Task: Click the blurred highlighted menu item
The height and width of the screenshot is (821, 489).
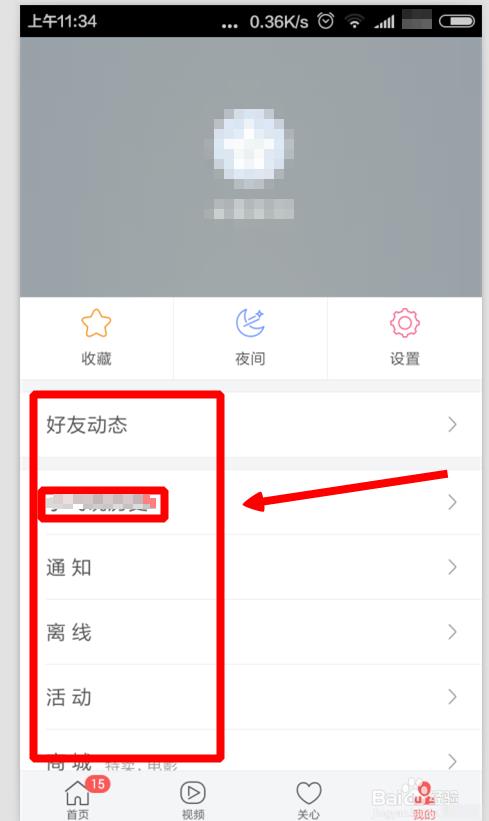Action: (102, 504)
